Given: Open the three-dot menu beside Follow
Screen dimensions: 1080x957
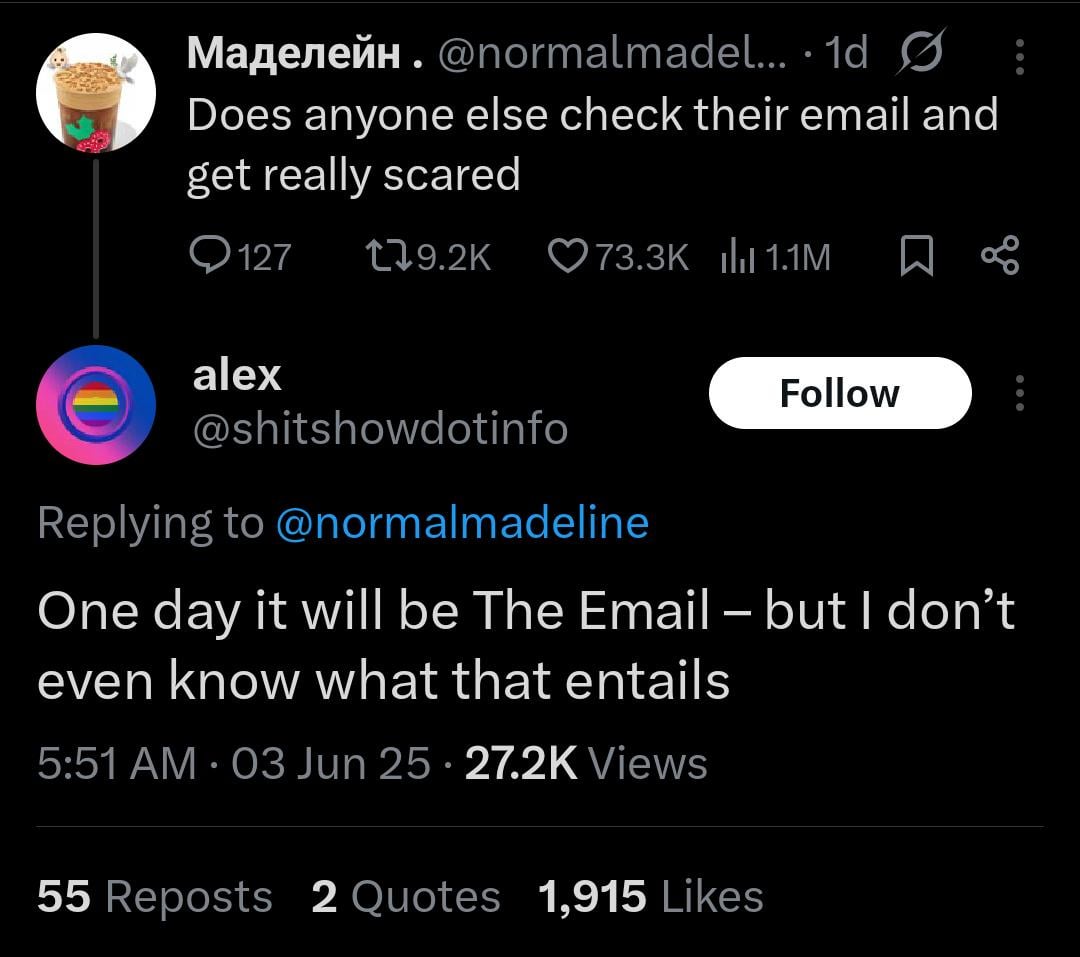Looking at the screenshot, I should tap(1019, 393).
